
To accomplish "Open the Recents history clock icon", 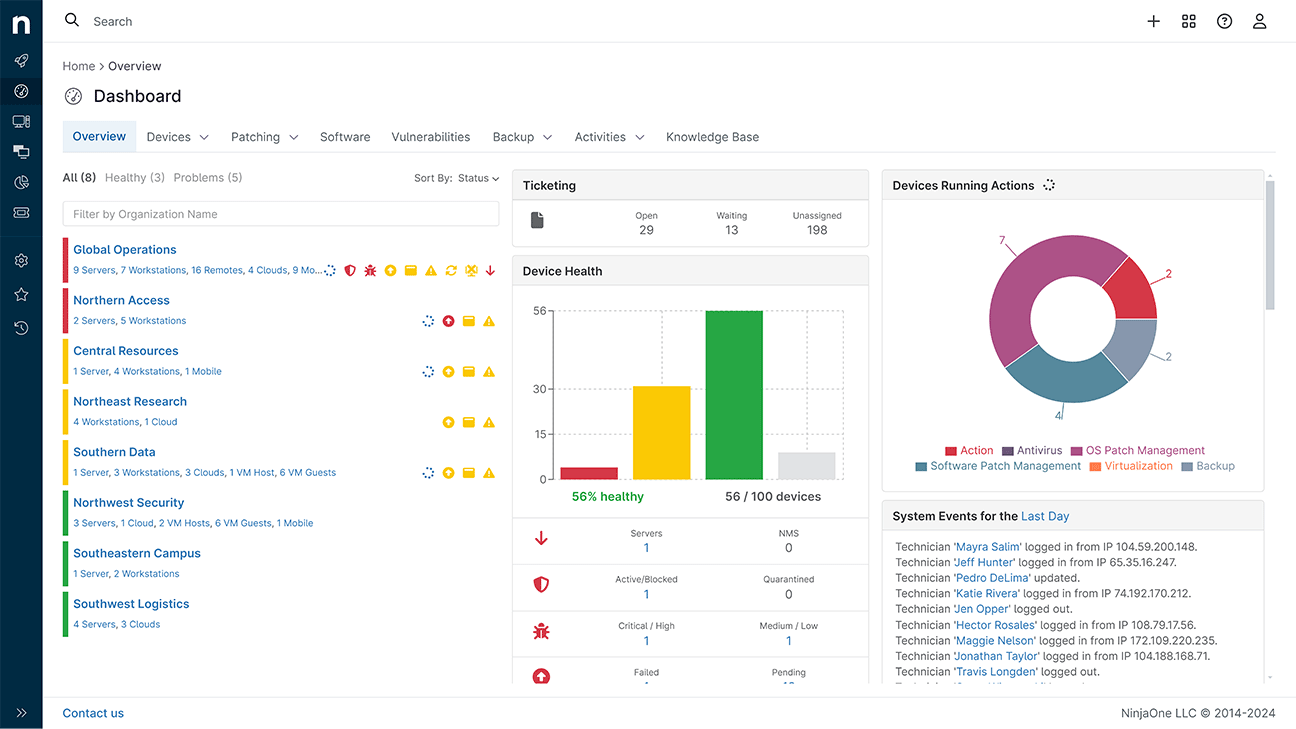I will point(21,328).
